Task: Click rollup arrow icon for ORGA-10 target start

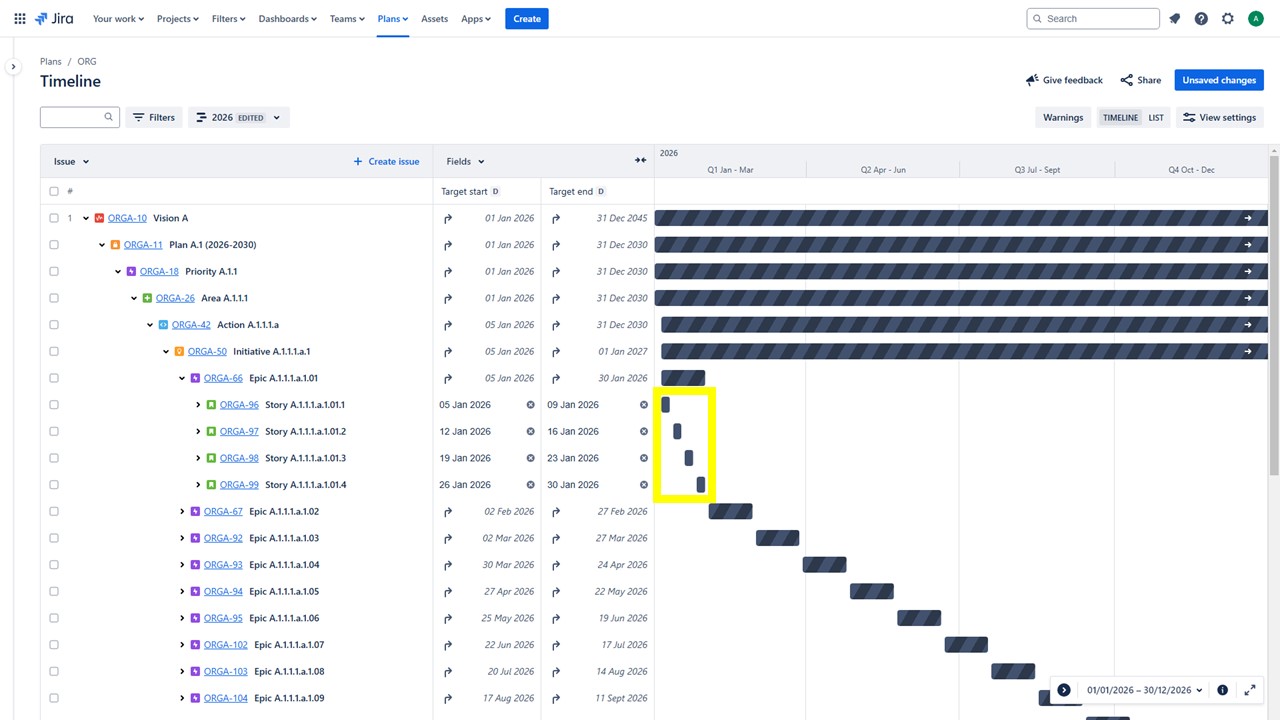Action: (448, 218)
